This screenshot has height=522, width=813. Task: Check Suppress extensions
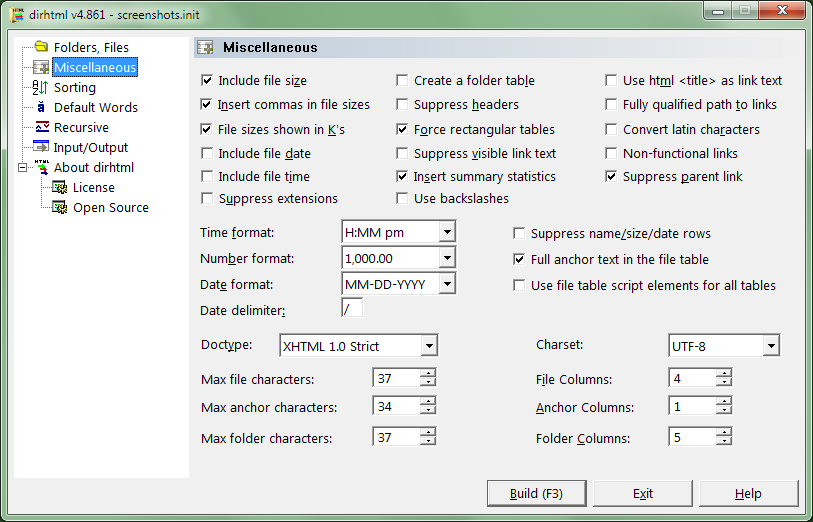tap(207, 199)
